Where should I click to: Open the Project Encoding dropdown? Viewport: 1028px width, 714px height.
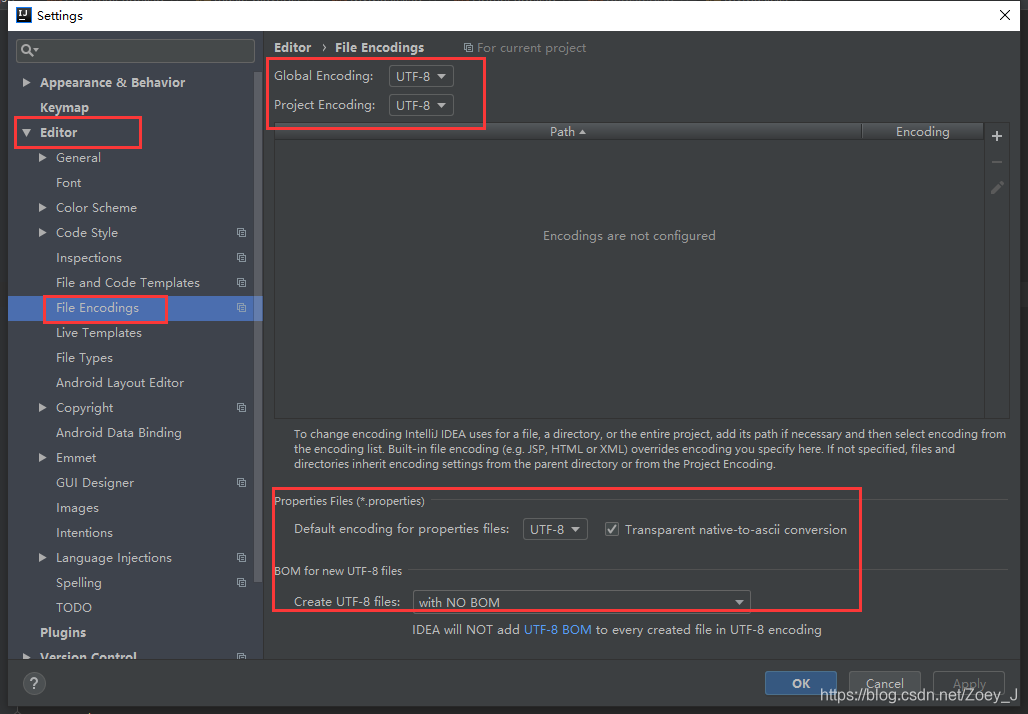tap(421, 105)
